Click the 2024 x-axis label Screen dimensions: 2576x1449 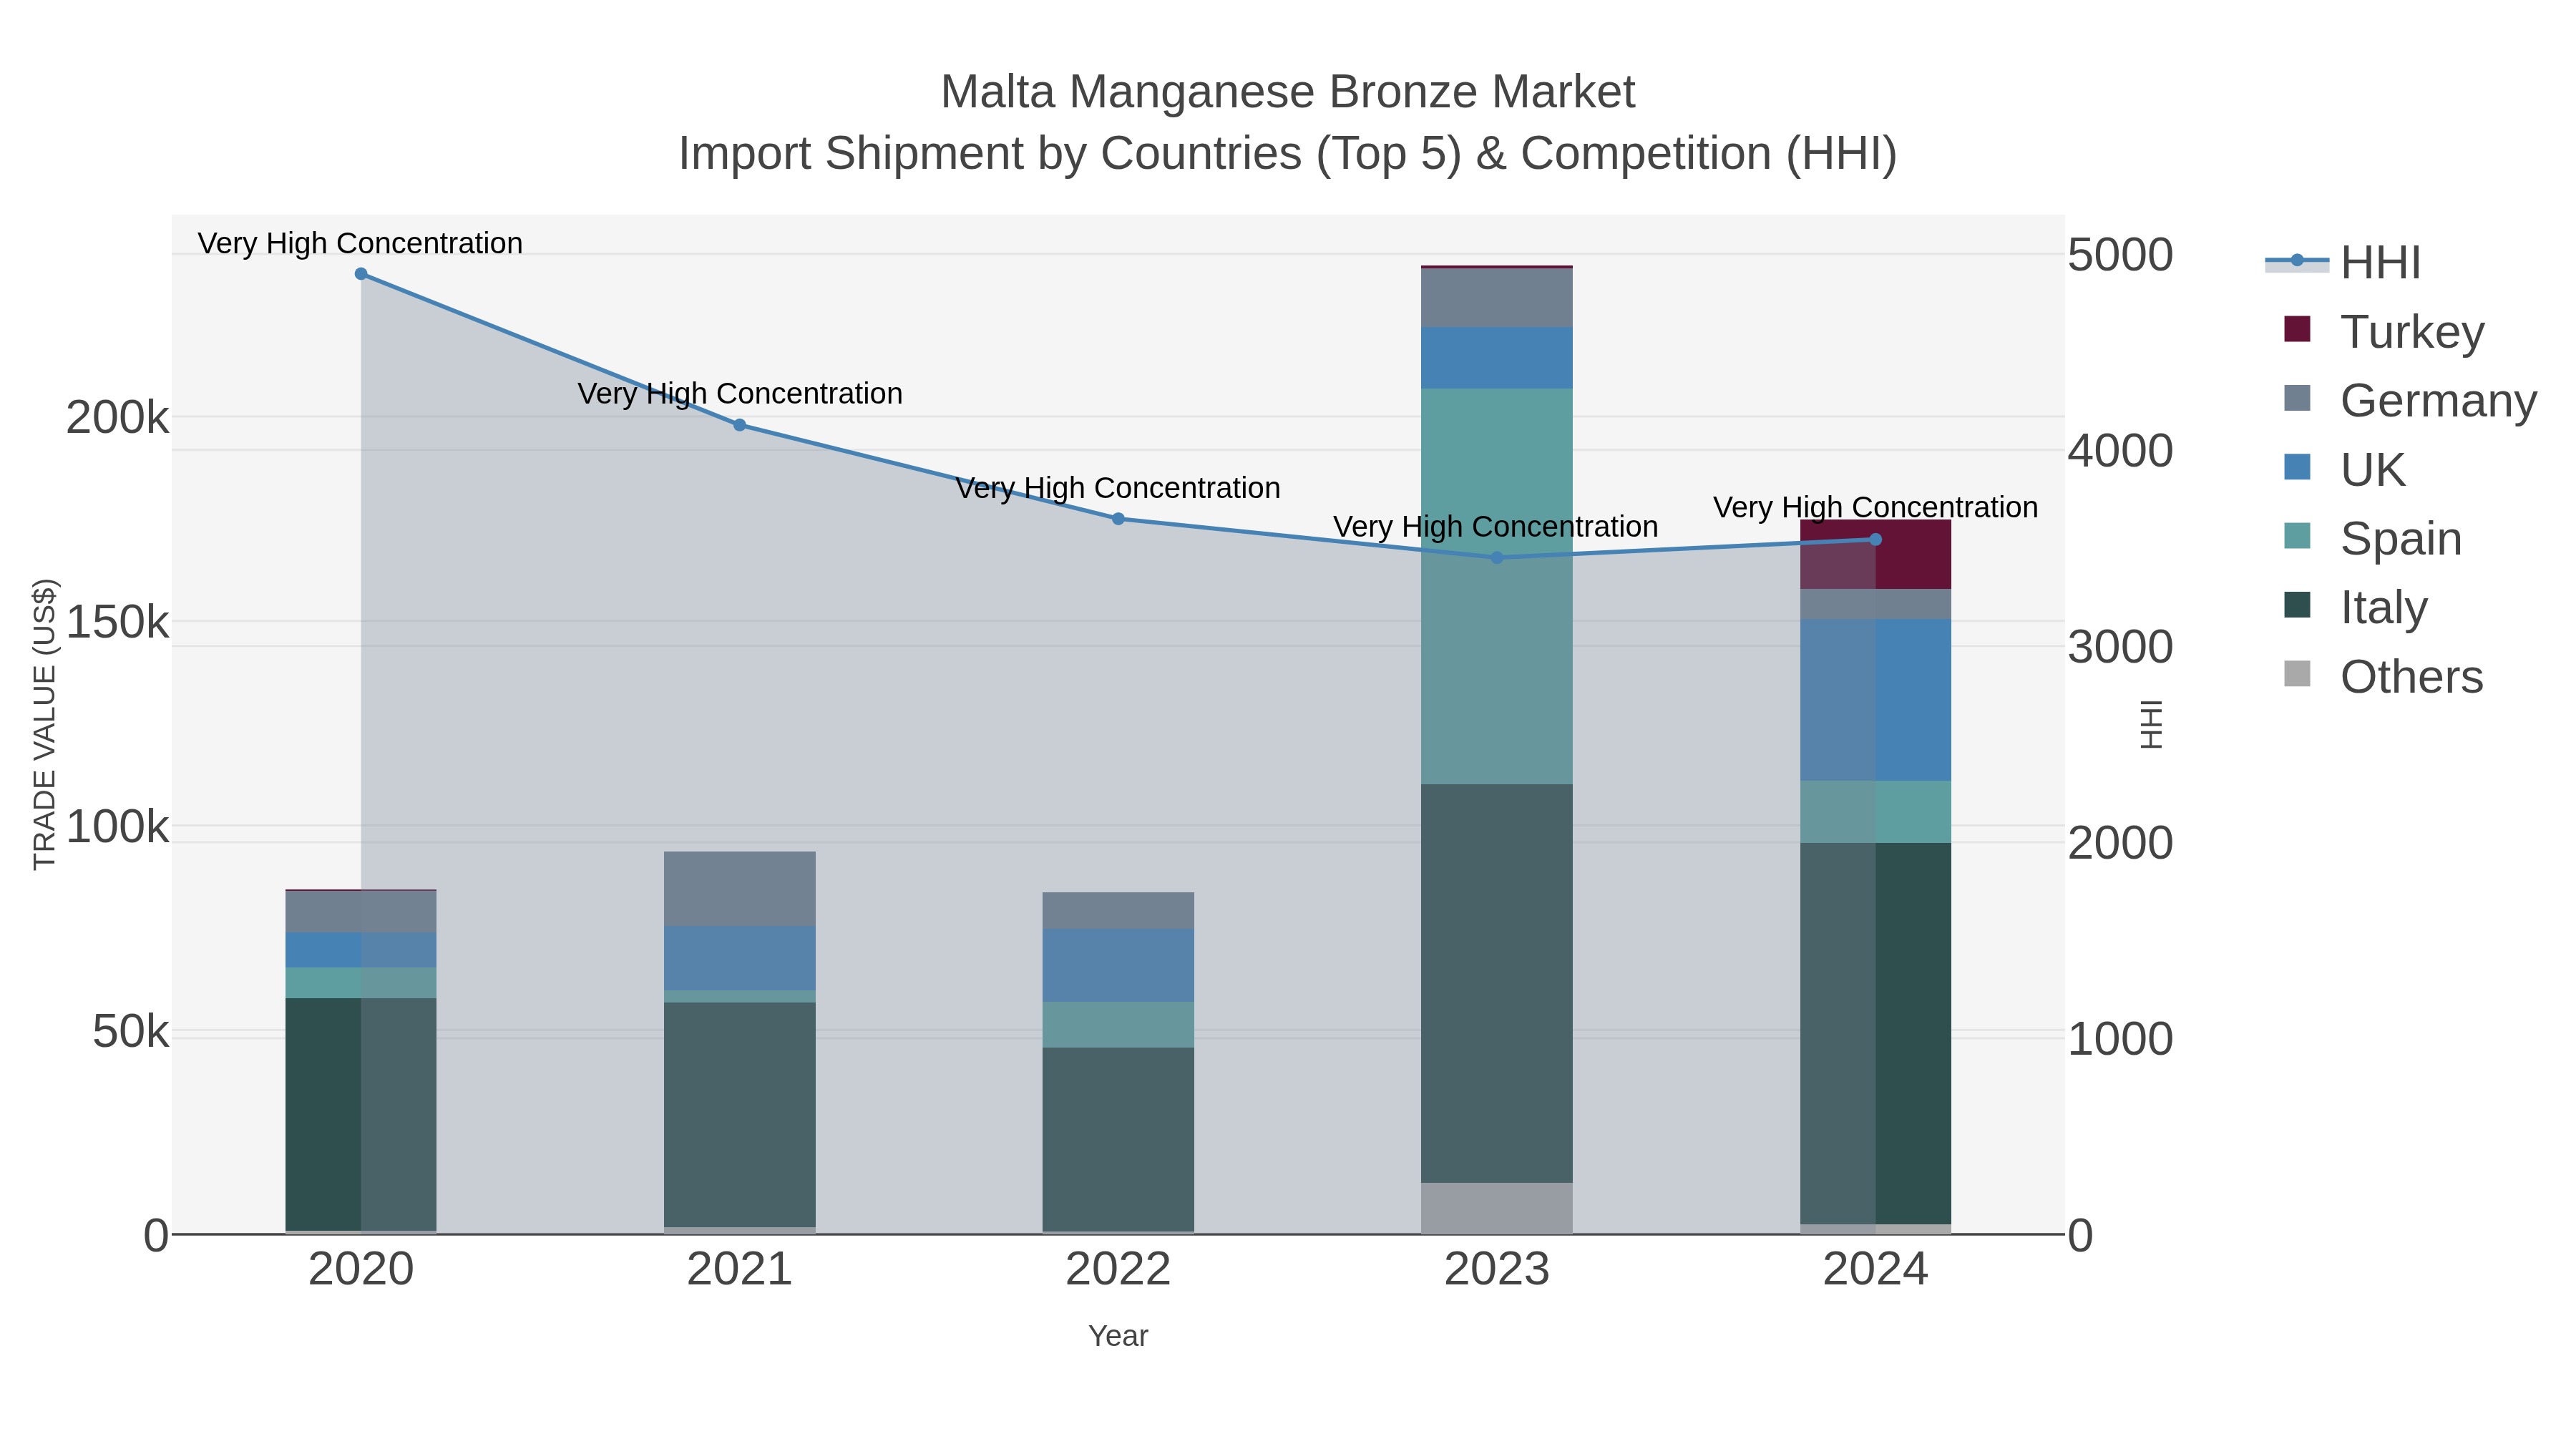click(1875, 1270)
